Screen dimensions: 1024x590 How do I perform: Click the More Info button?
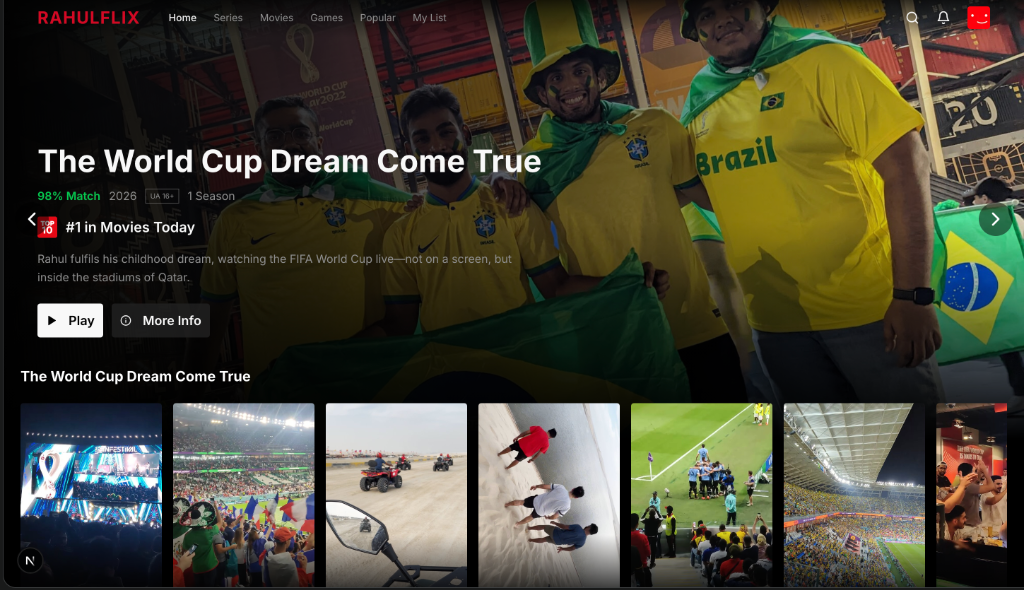click(x=161, y=320)
